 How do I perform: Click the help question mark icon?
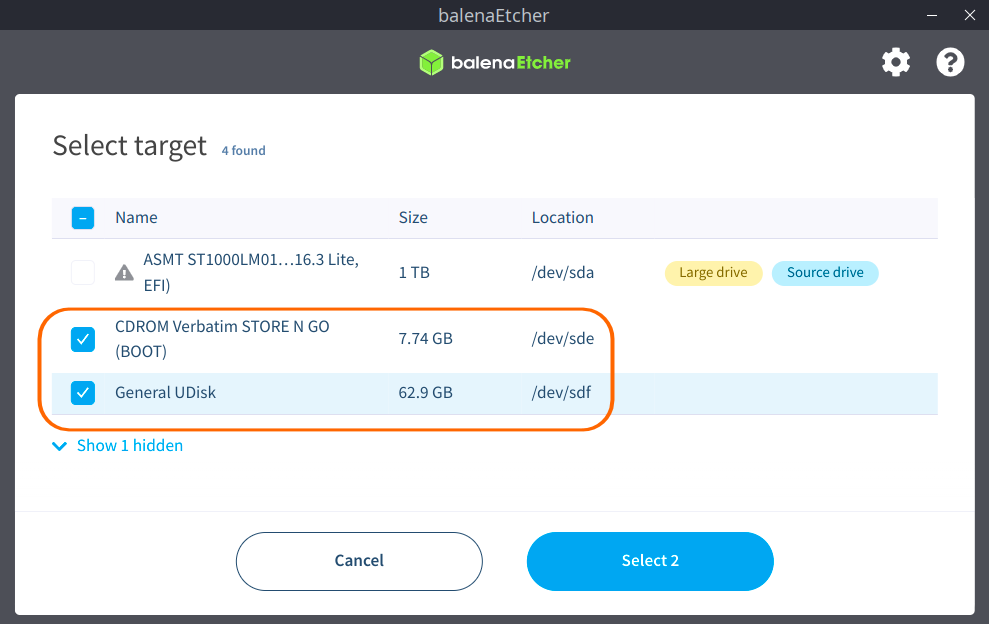click(x=950, y=63)
